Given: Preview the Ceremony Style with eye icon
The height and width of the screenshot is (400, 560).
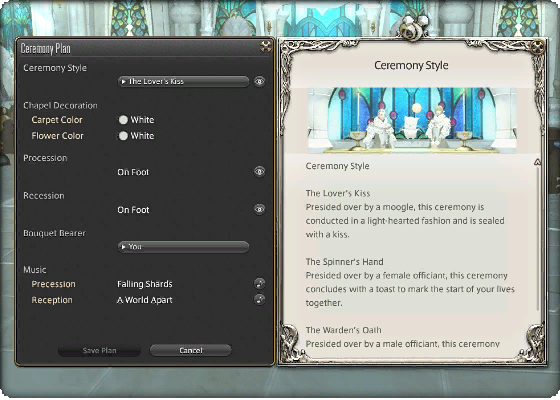Looking at the screenshot, I should (260, 82).
